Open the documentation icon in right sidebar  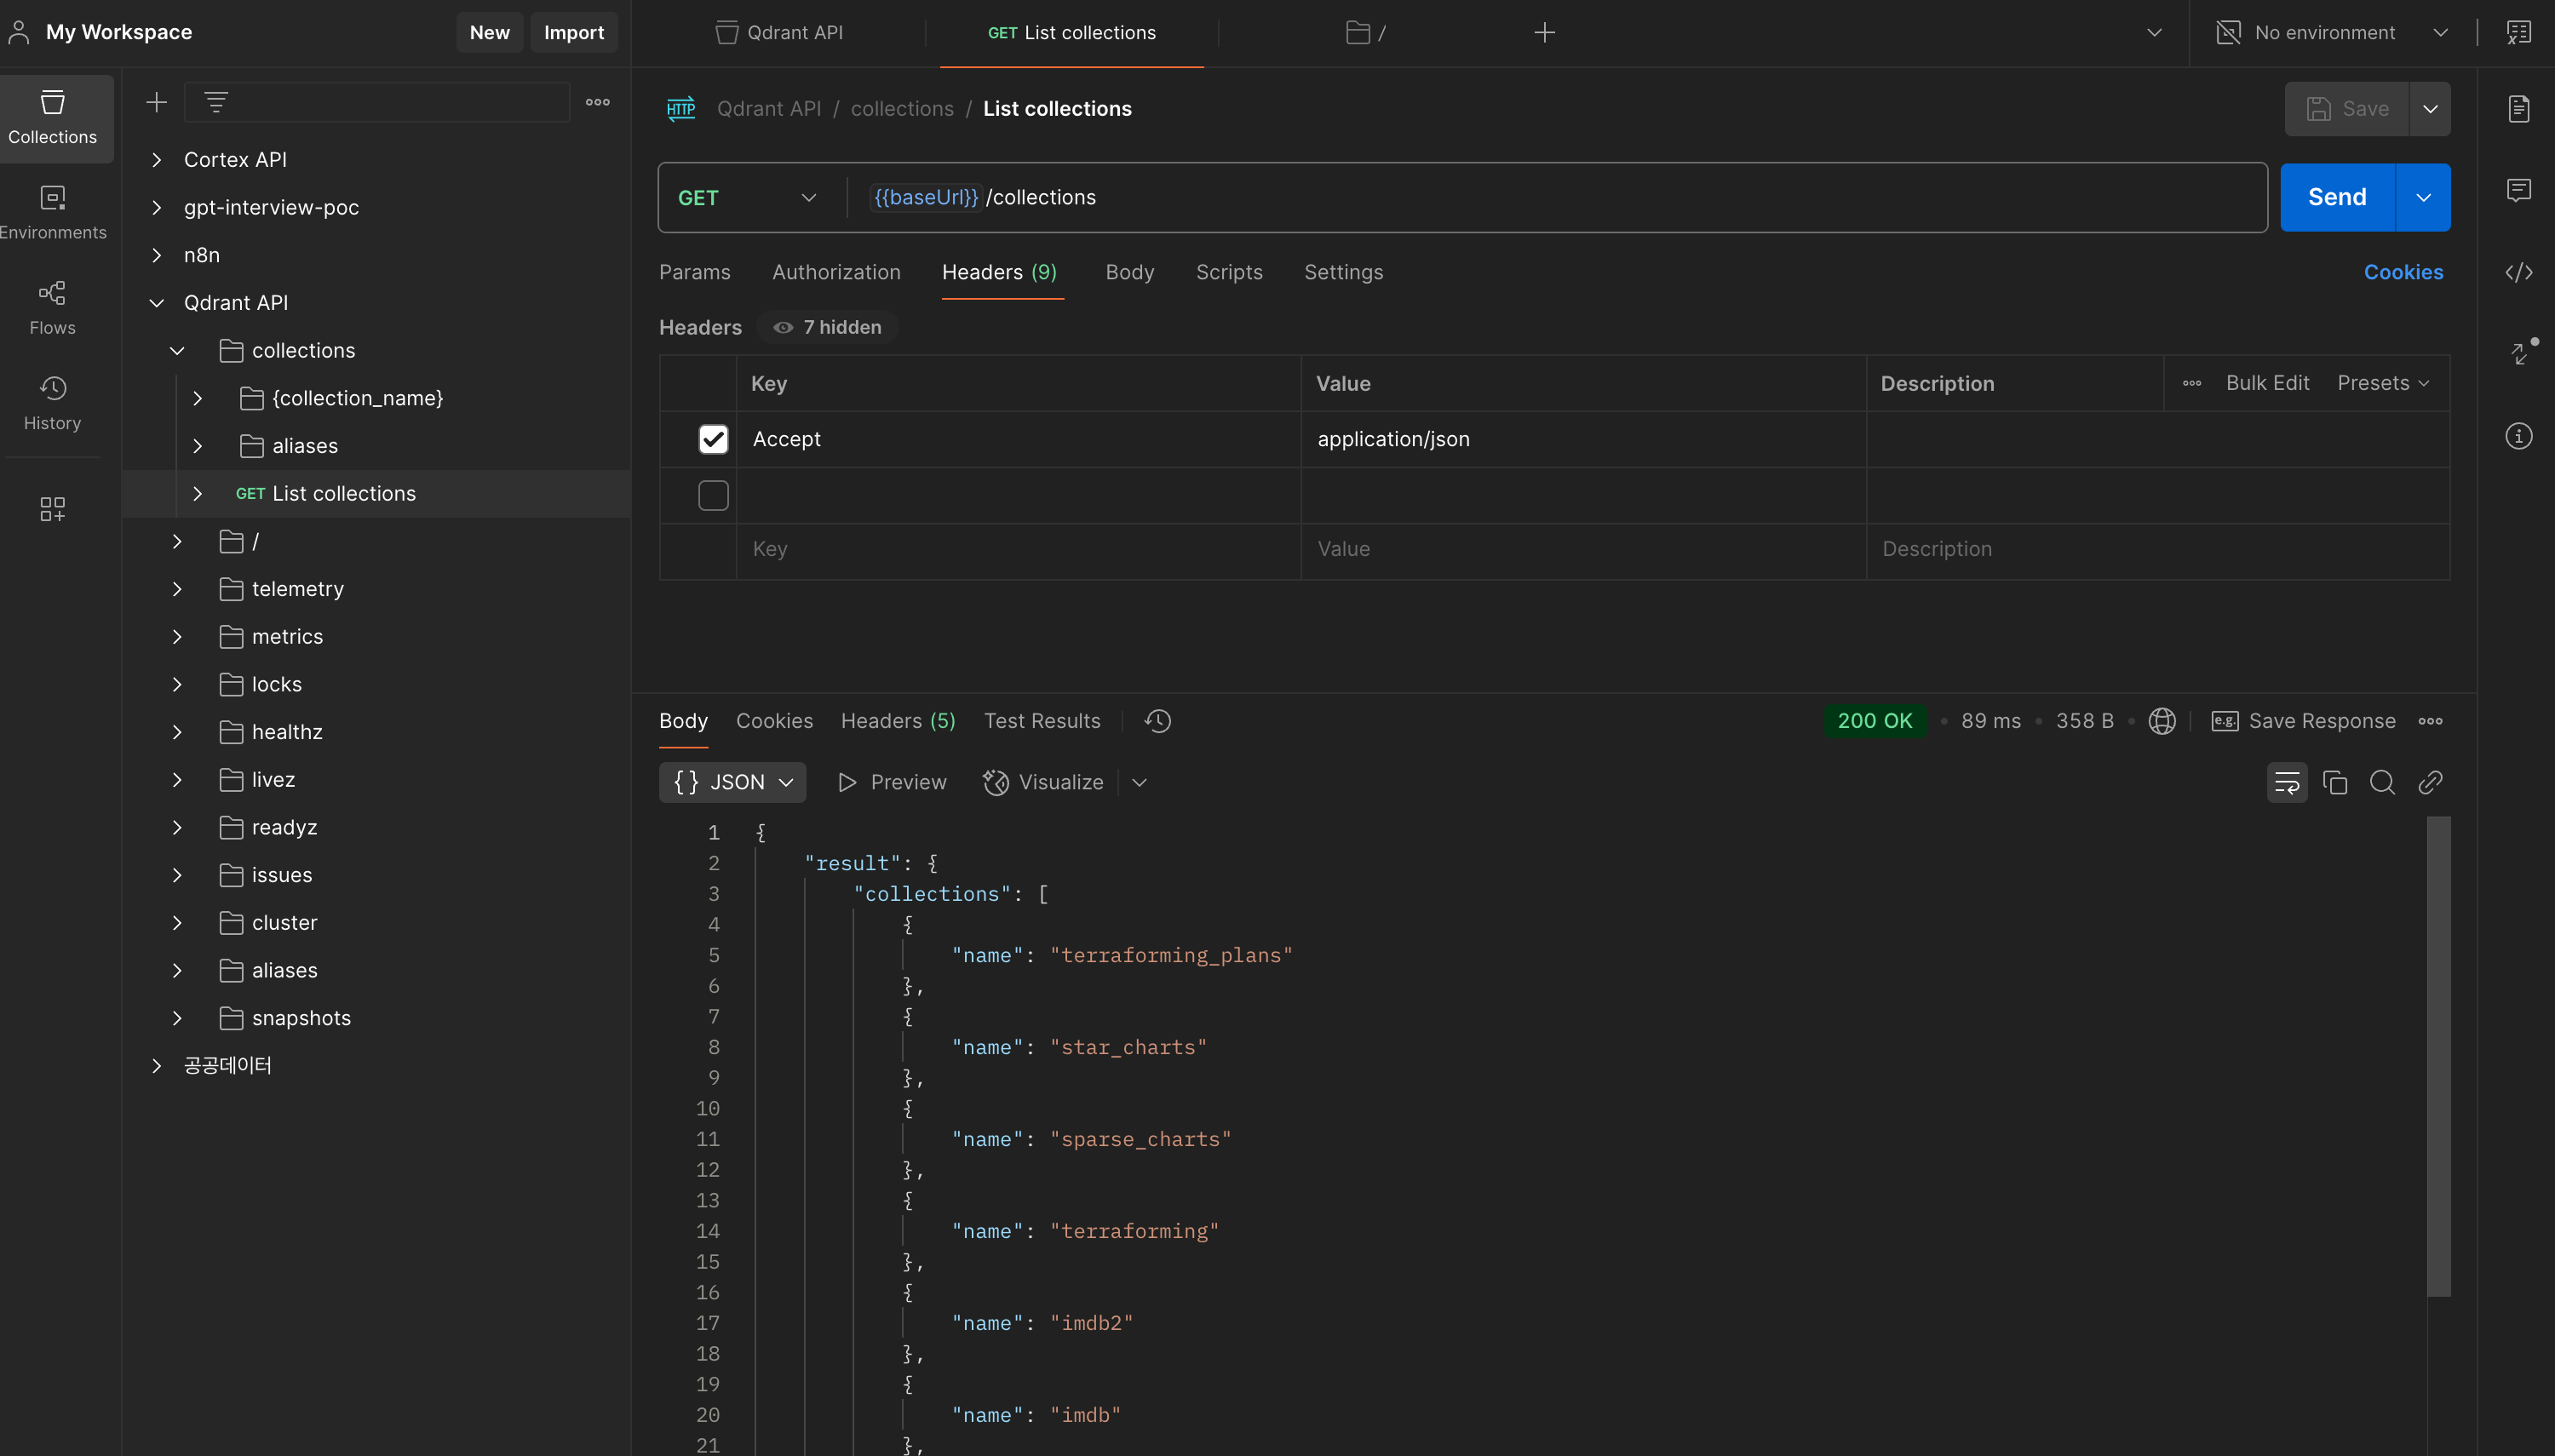[x=2519, y=108]
